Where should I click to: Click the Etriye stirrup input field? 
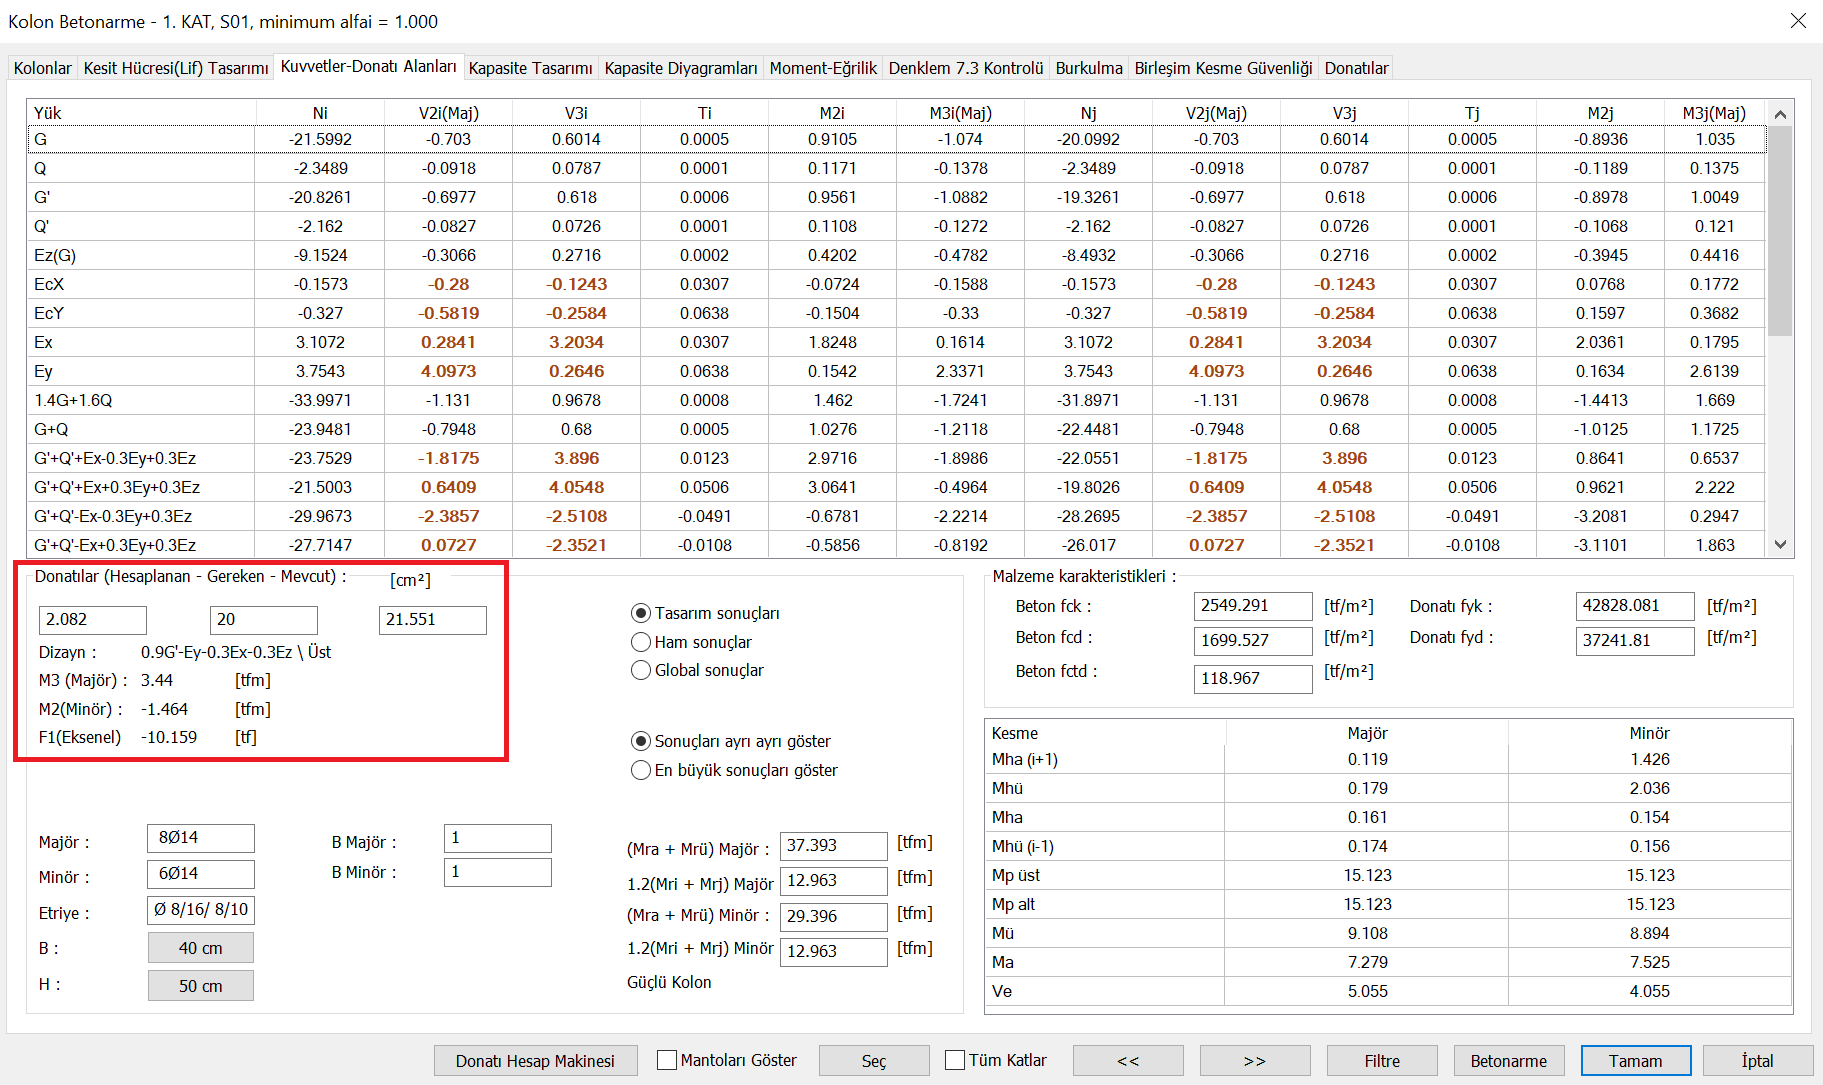click(200, 910)
